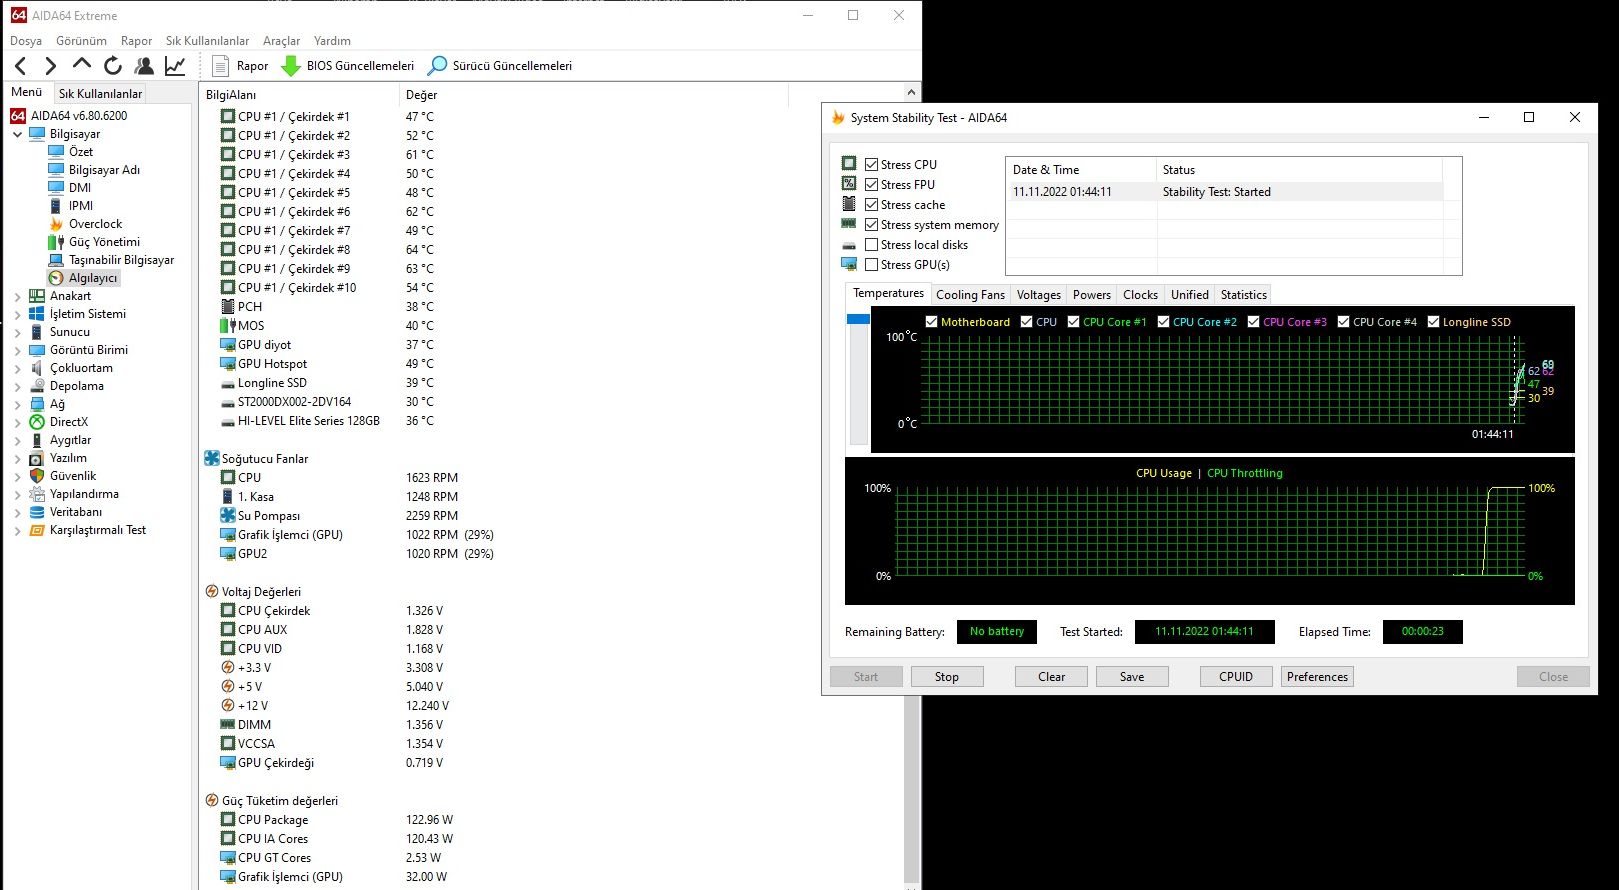Click the Up arrow toolbar icon

(82, 65)
